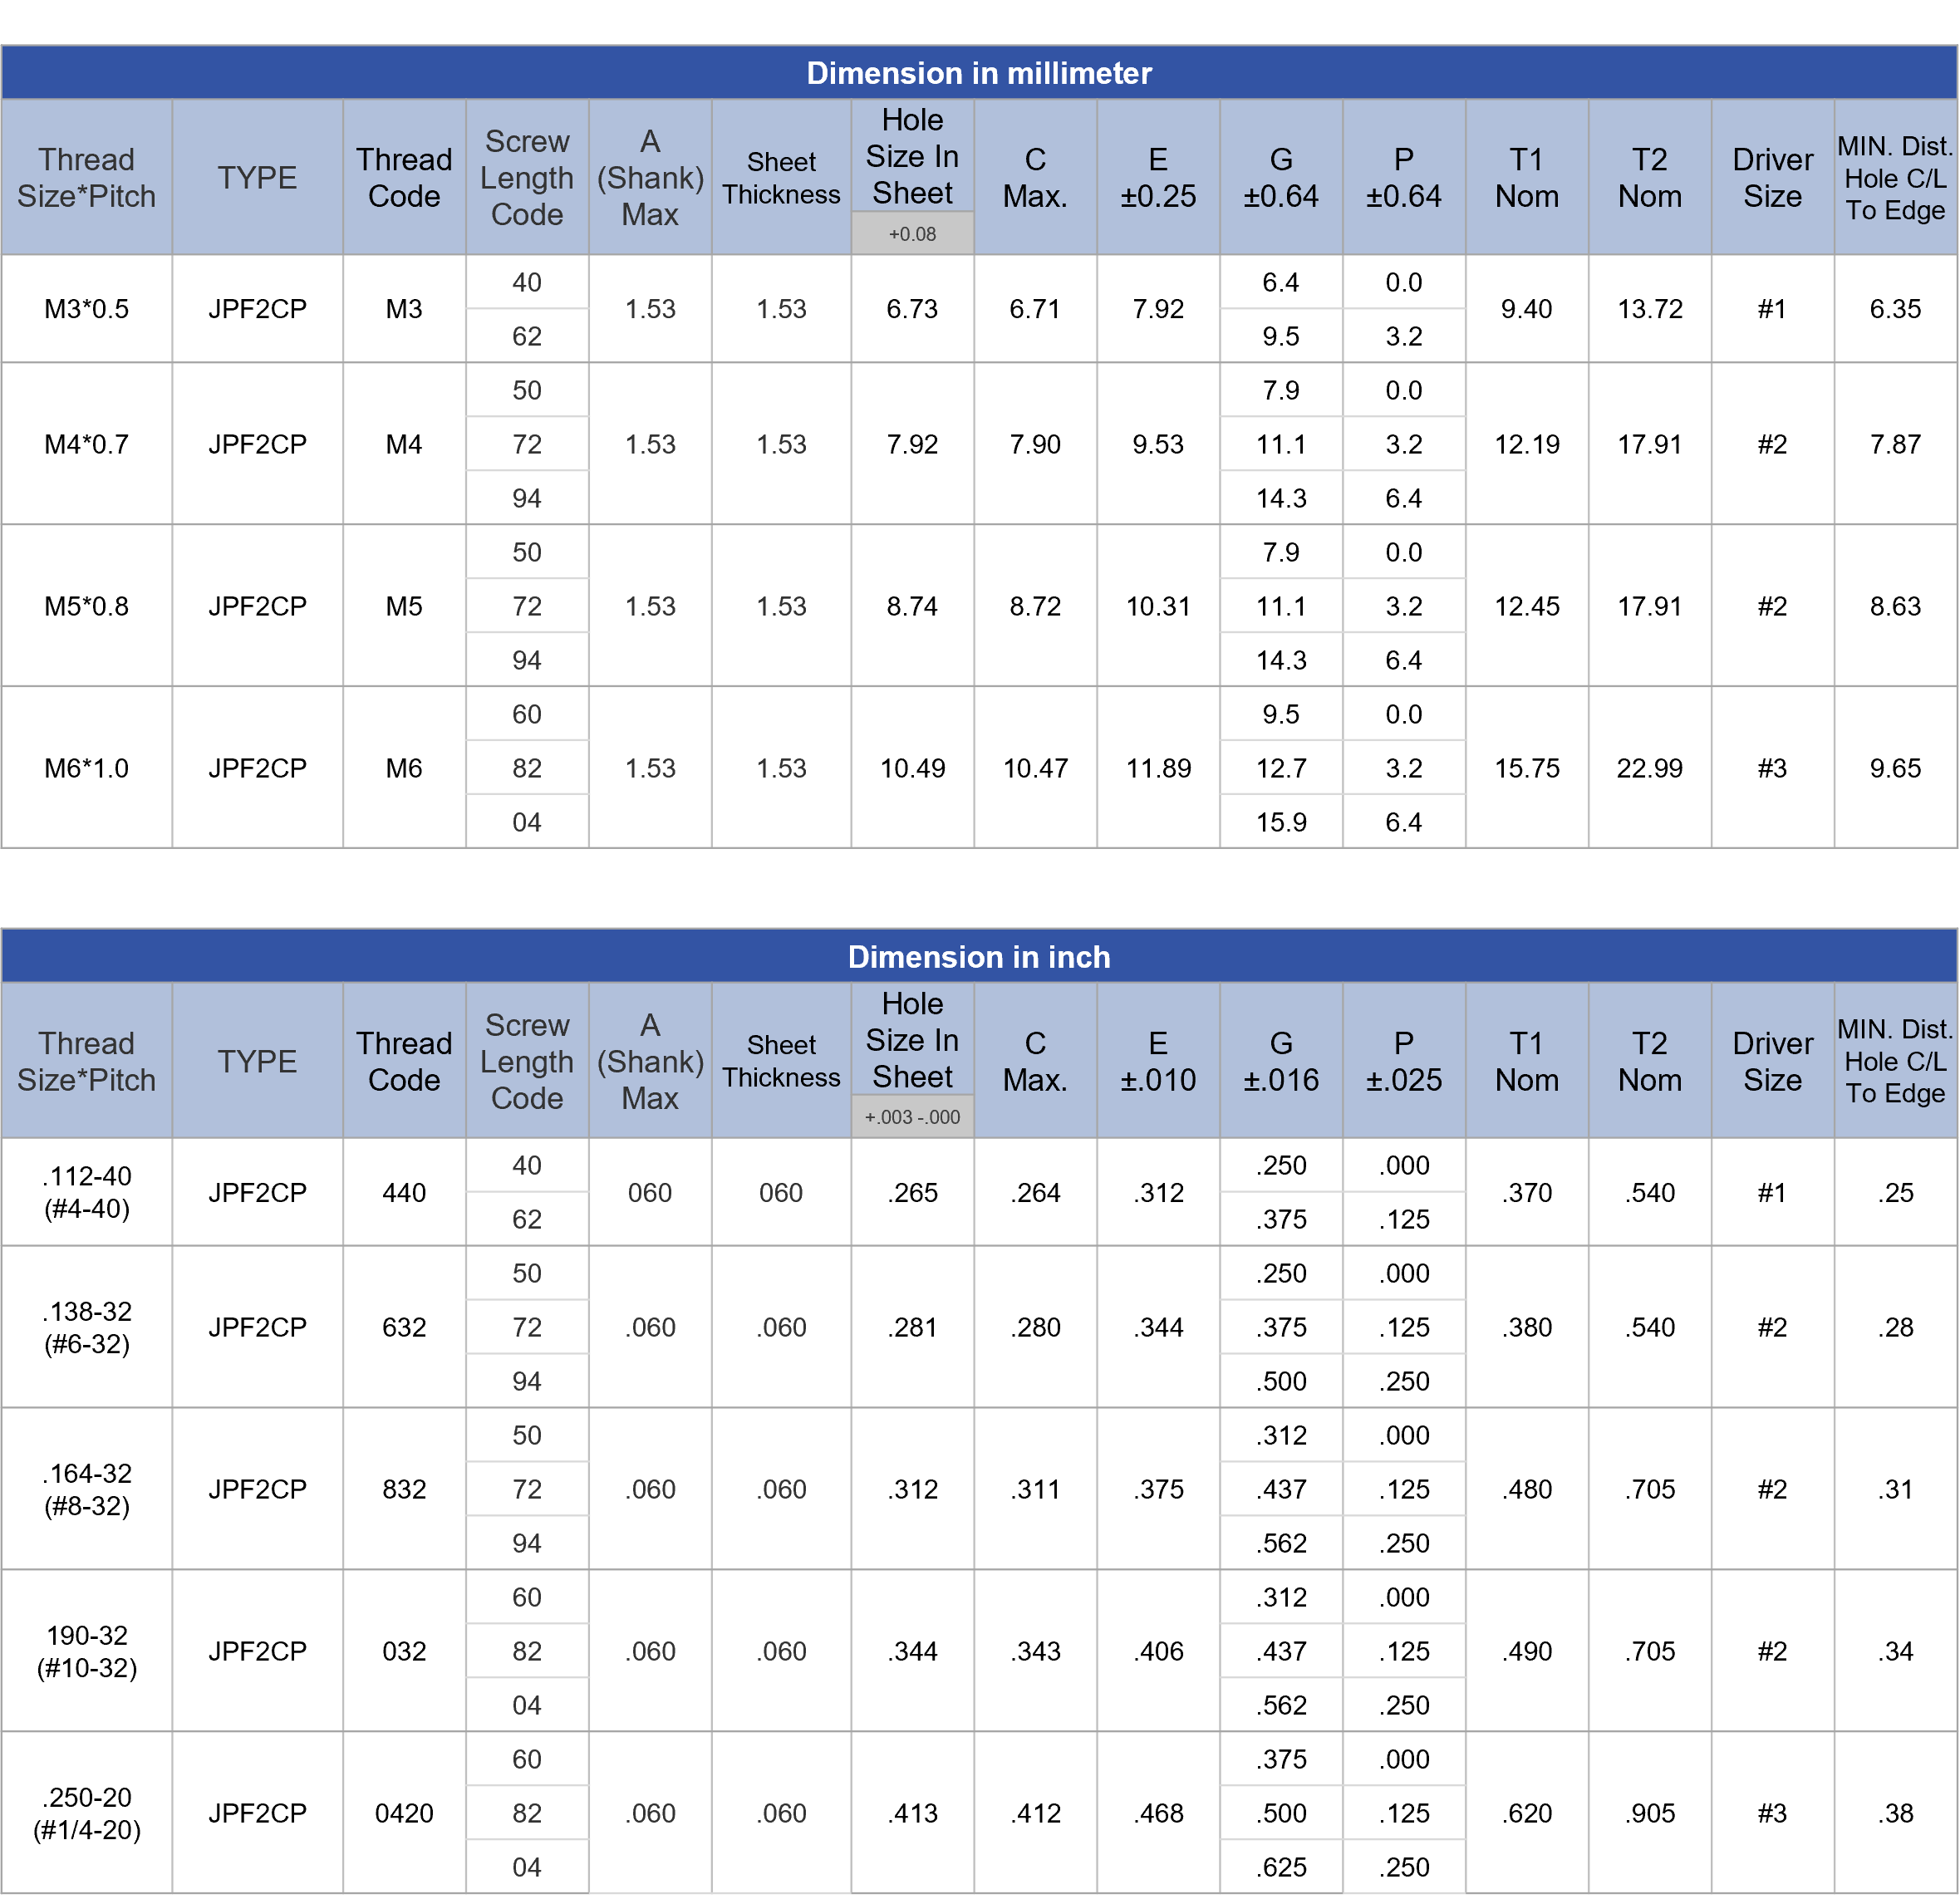Select E value .375 in #8-32 row

tap(1158, 1489)
